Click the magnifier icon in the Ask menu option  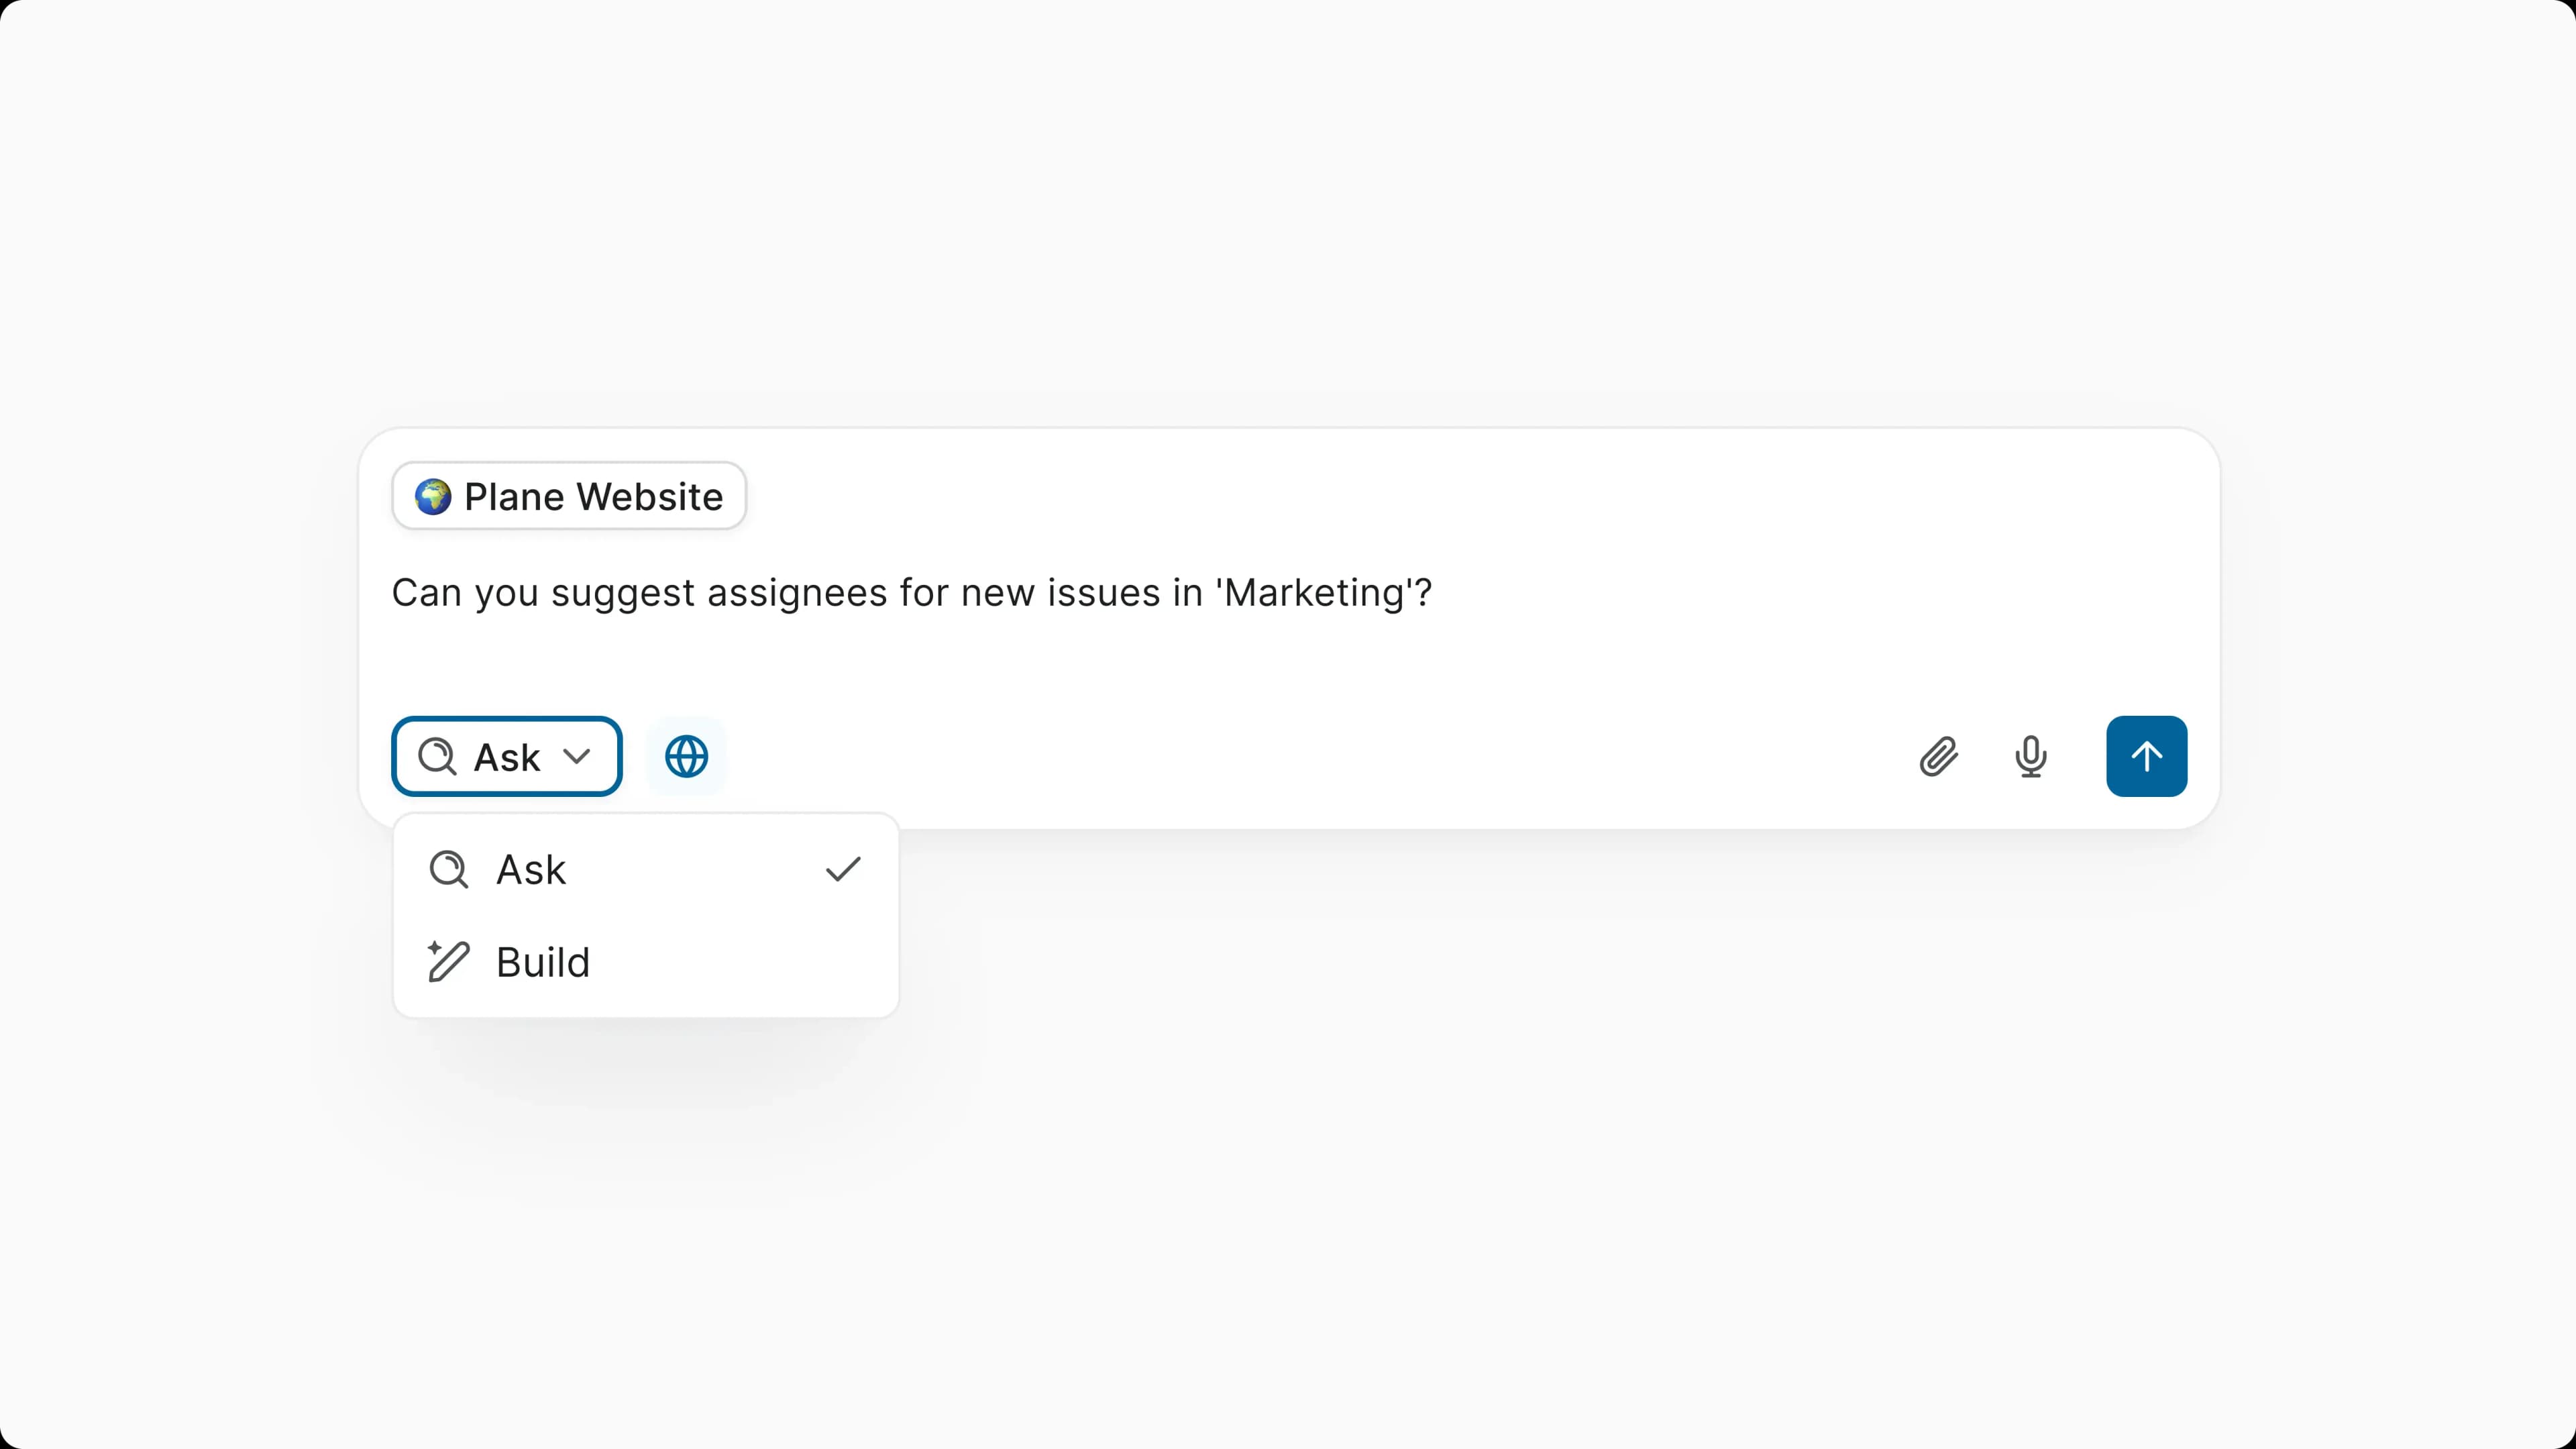tap(448, 870)
